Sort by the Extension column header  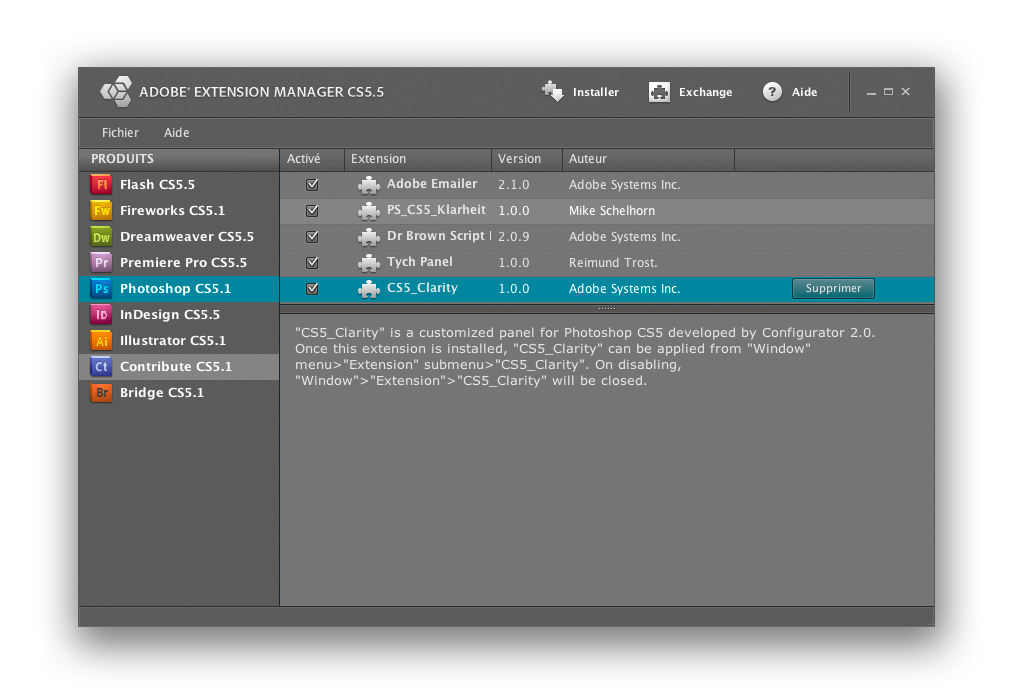tap(418, 159)
